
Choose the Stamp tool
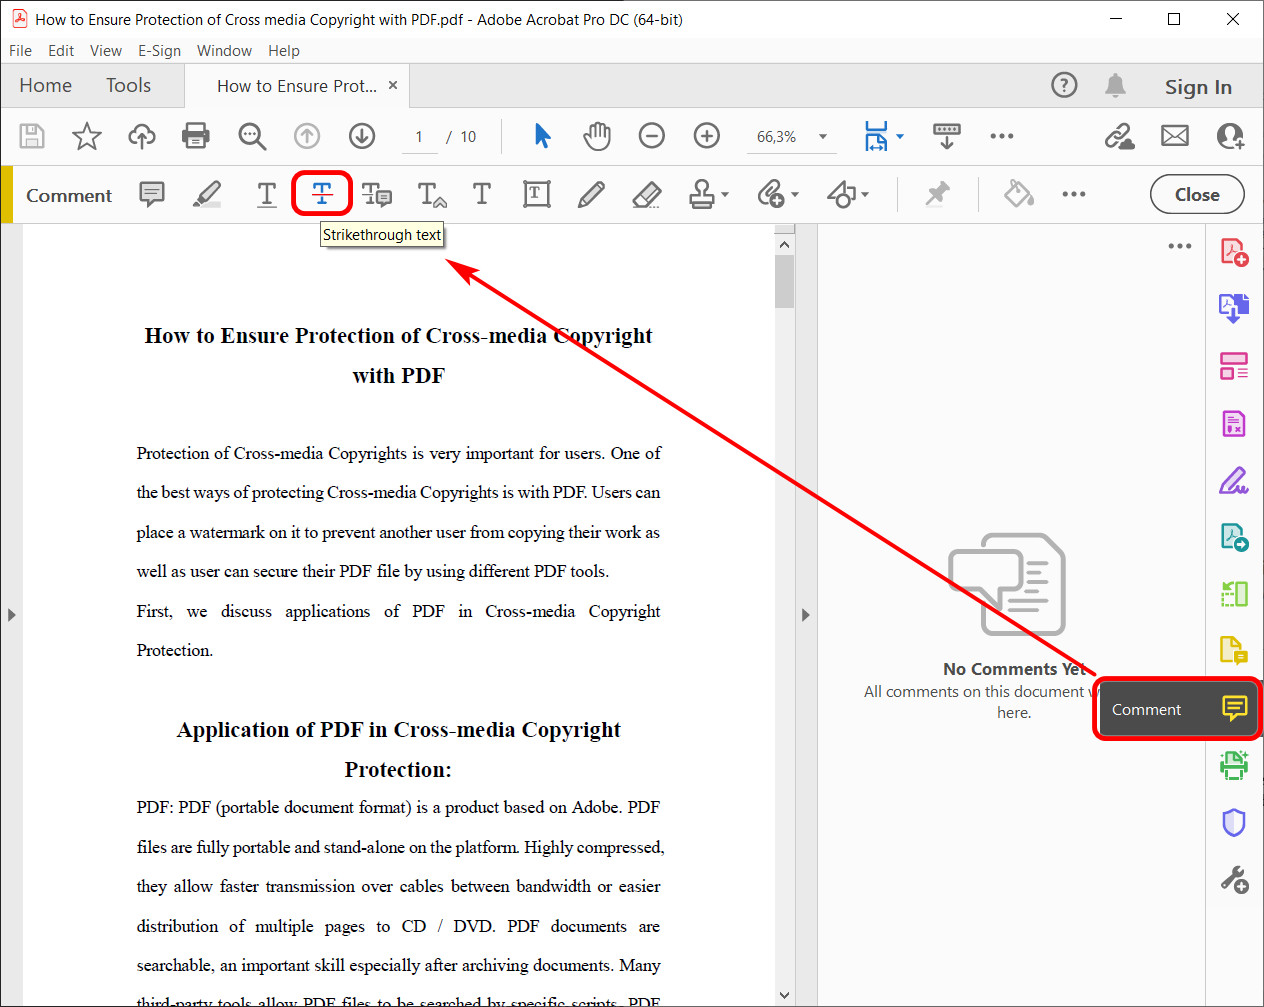click(702, 193)
